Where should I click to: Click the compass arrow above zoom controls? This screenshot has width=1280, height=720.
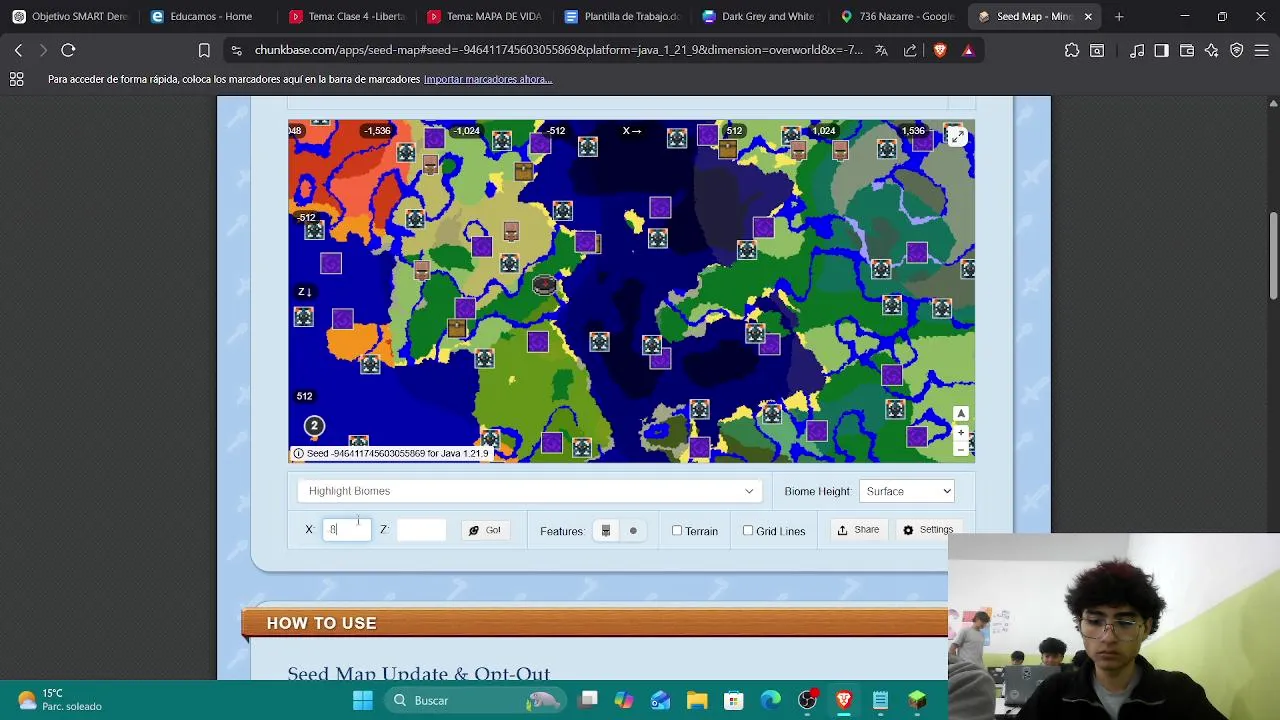coord(961,414)
